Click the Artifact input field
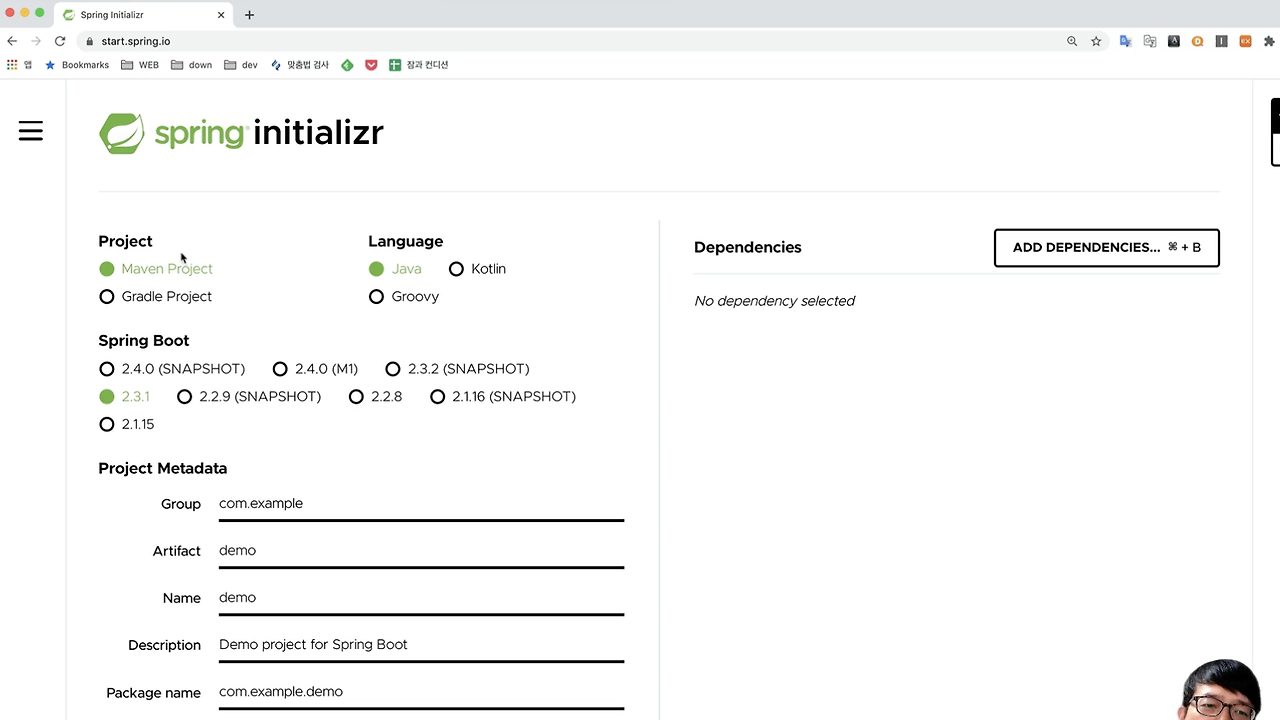Viewport: 1280px width, 720px height. point(421,552)
